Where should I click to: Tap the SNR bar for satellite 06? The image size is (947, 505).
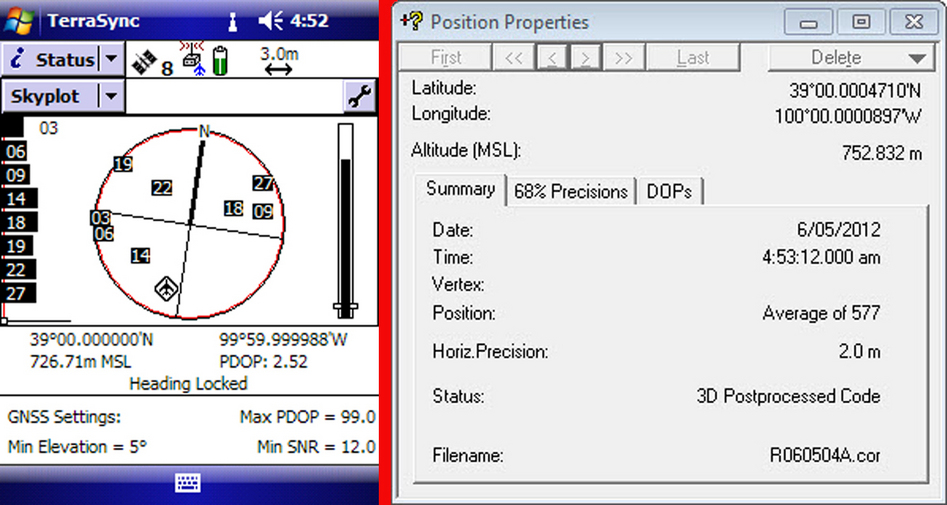click(14, 152)
